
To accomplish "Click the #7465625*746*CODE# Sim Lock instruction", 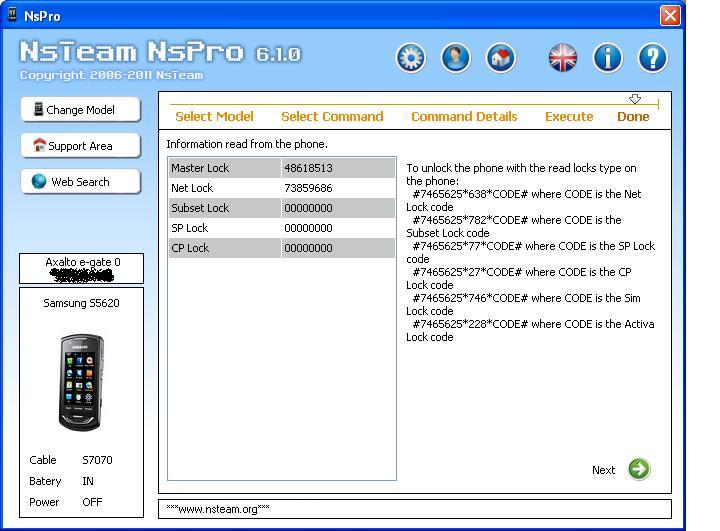I will click(523, 305).
